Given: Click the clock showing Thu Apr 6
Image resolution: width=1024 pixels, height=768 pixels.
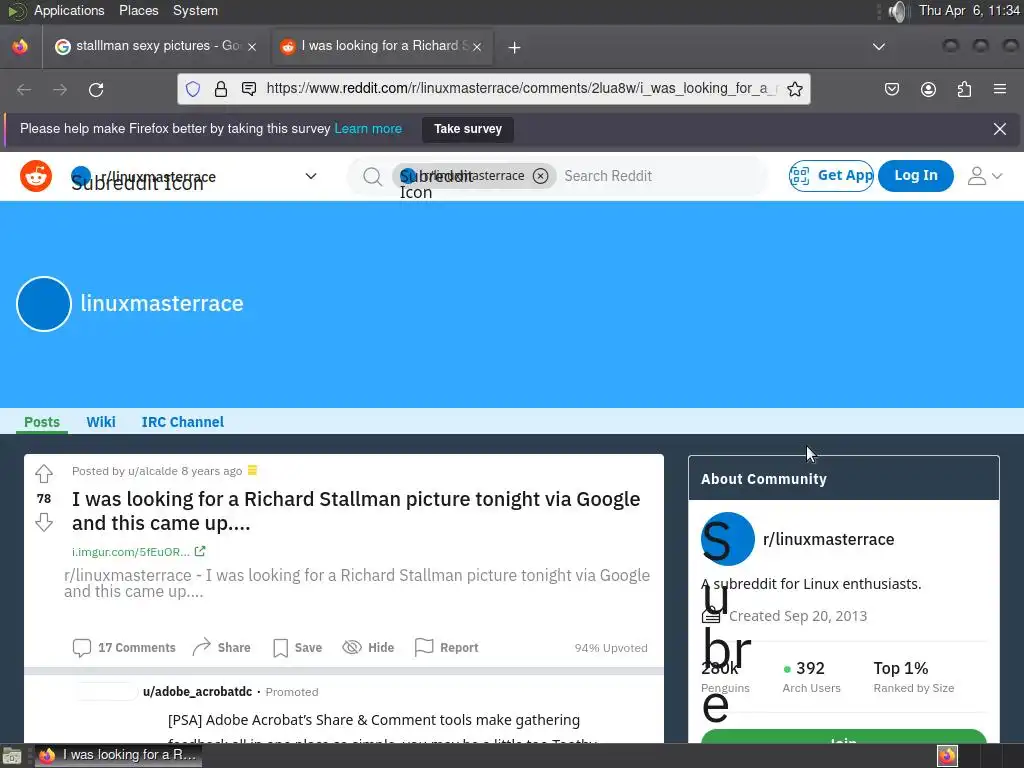Looking at the screenshot, I should tap(969, 10).
